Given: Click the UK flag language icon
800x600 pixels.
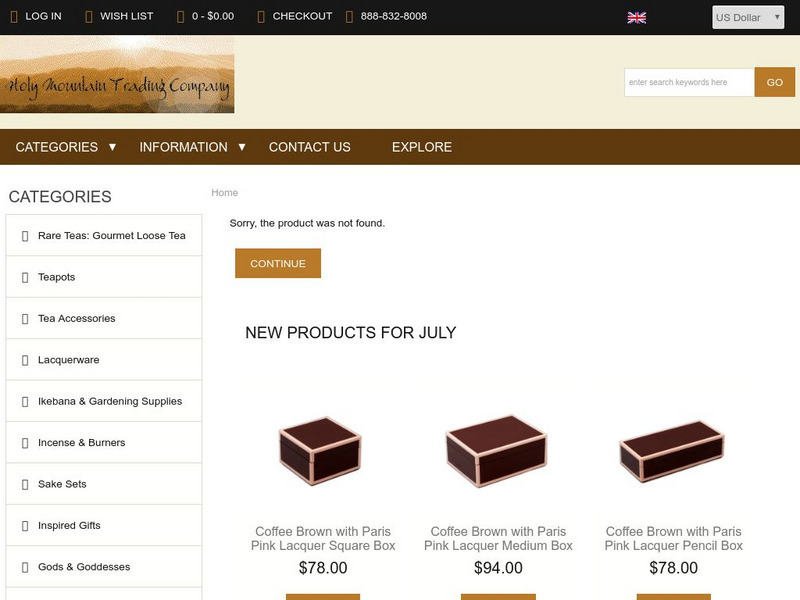Looking at the screenshot, I should (x=636, y=17).
